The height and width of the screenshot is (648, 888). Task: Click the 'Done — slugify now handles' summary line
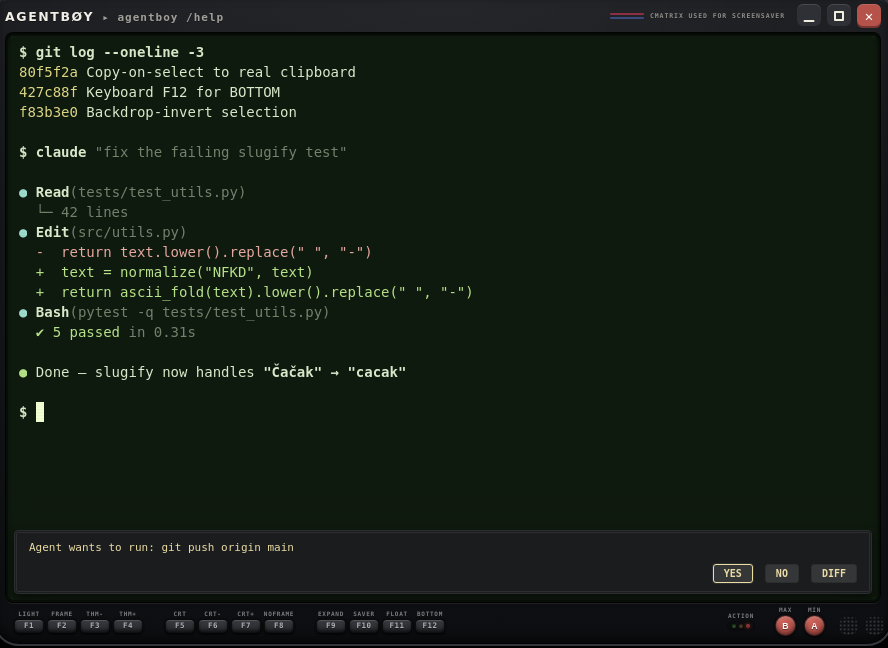pyautogui.click(x=212, y=373)
